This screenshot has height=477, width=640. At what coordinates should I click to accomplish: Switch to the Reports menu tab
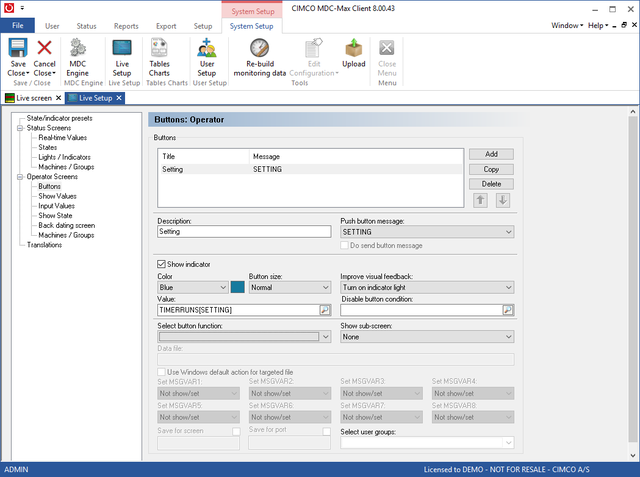[126, 25]
